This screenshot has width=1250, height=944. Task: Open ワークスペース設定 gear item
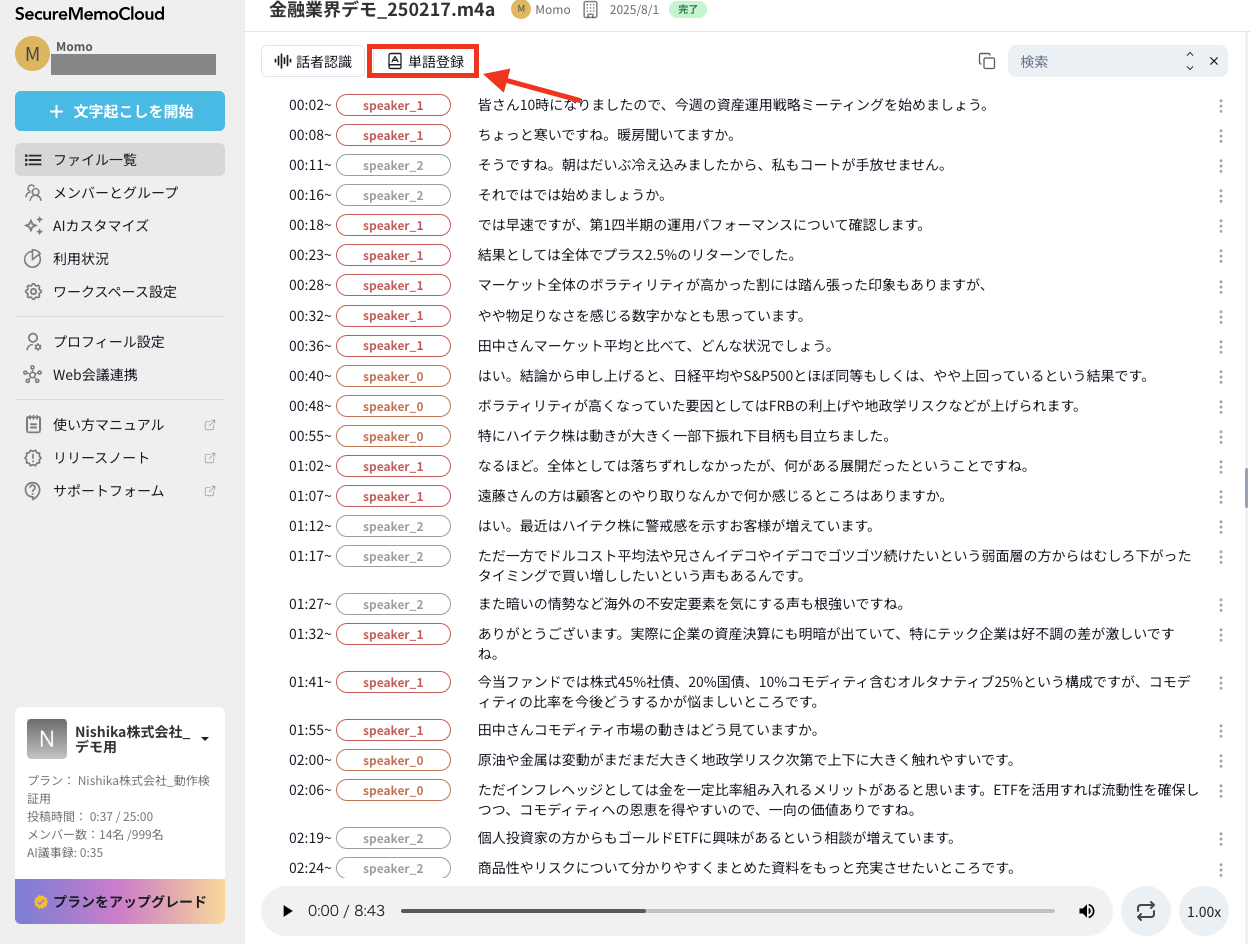pyautogui.click(x=114, y=292)
